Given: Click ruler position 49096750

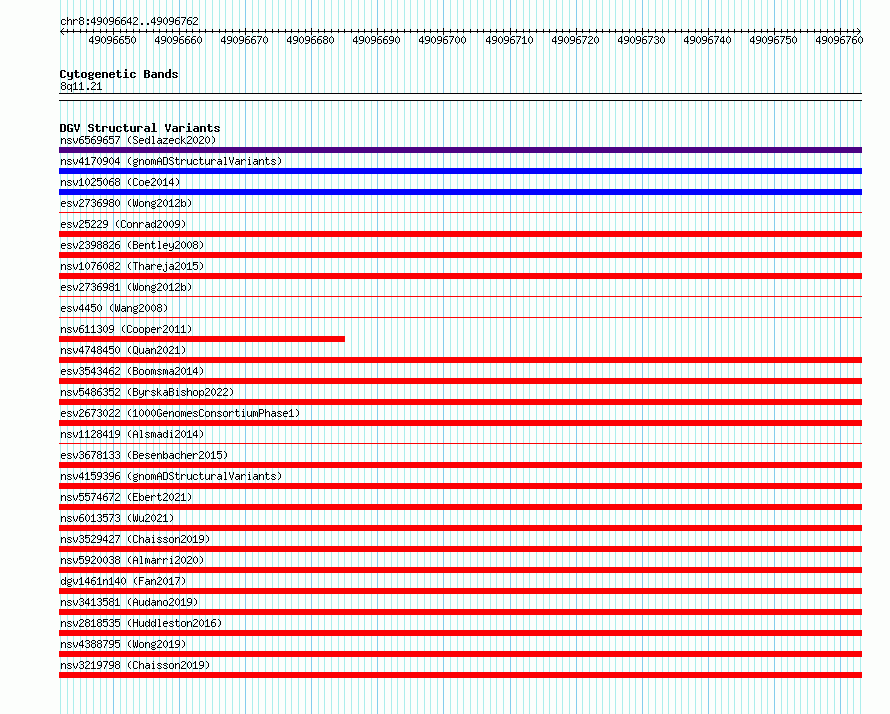Looking at the screenshot, I should [773, 40].
